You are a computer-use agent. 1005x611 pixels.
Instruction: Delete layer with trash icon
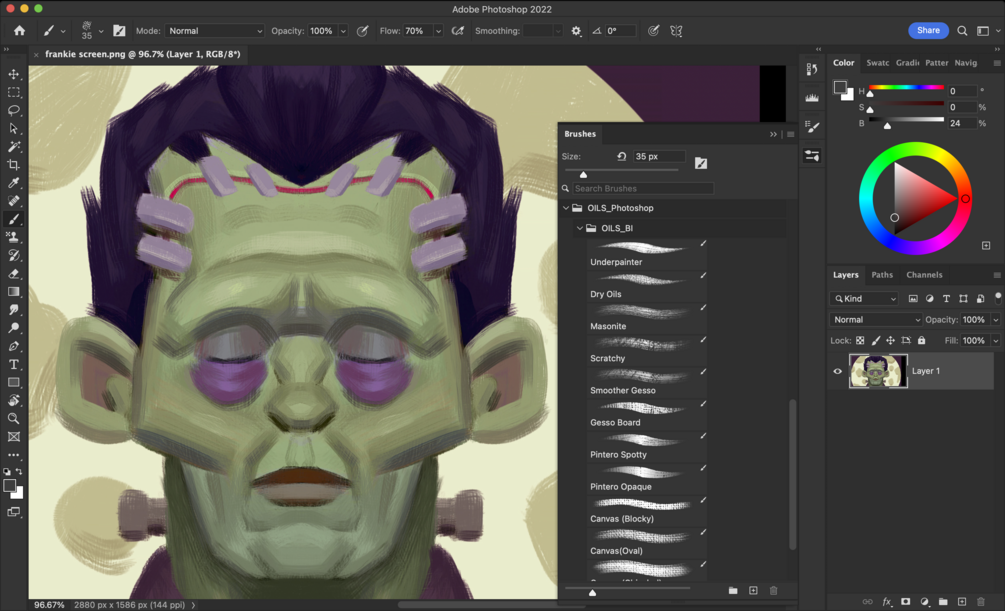click(981, 601)
